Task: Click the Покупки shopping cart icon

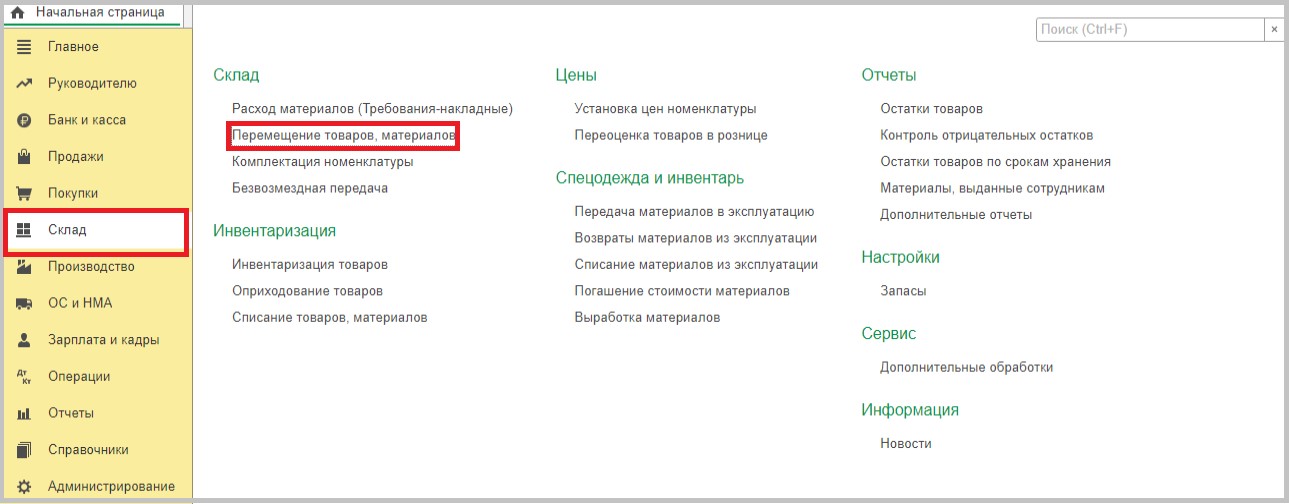Action: [25, 193]
